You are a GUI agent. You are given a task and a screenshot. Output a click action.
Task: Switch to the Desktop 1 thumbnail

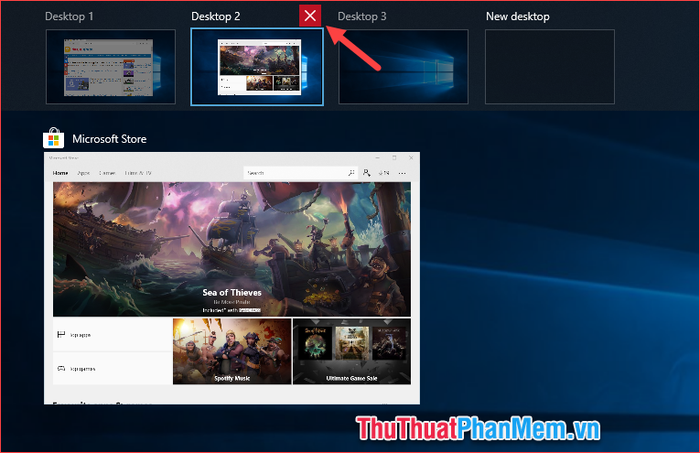(111, 67)
